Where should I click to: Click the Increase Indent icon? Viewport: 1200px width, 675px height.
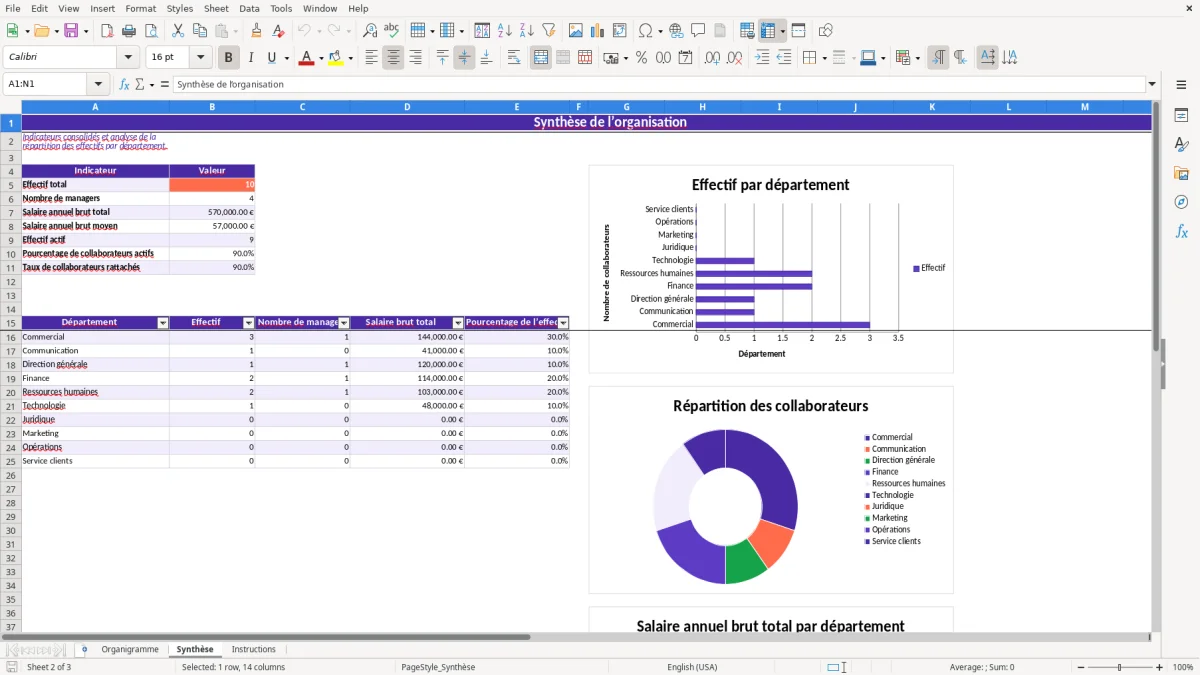pos(762,58)
